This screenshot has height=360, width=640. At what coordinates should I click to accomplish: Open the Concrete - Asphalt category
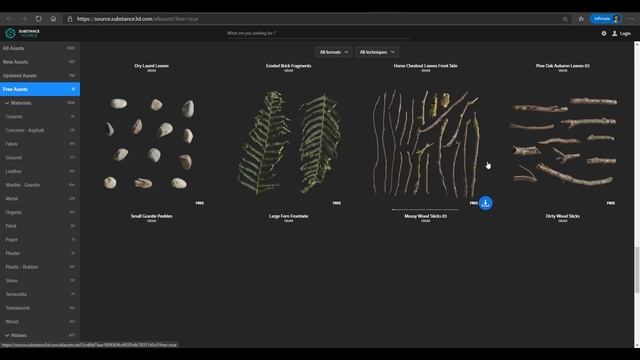point(40,130)
